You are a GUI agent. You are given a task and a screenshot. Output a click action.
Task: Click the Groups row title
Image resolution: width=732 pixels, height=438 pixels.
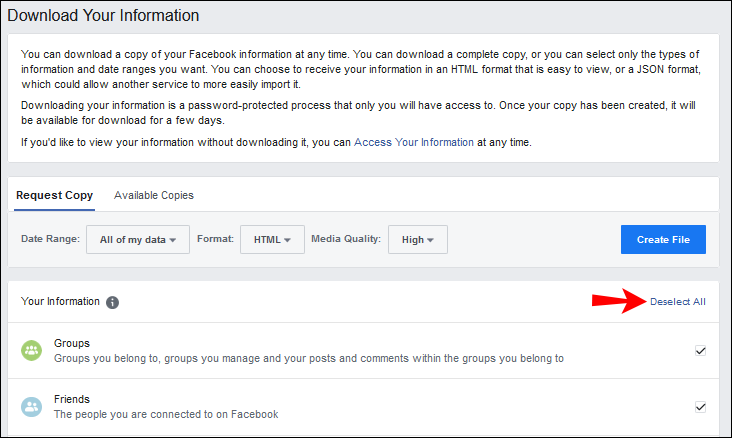(x=72, y=343)
